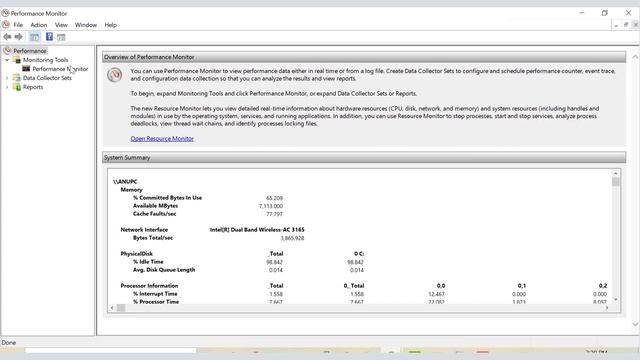
Task: Open the Window menu
Action: [x=86, y=25]
